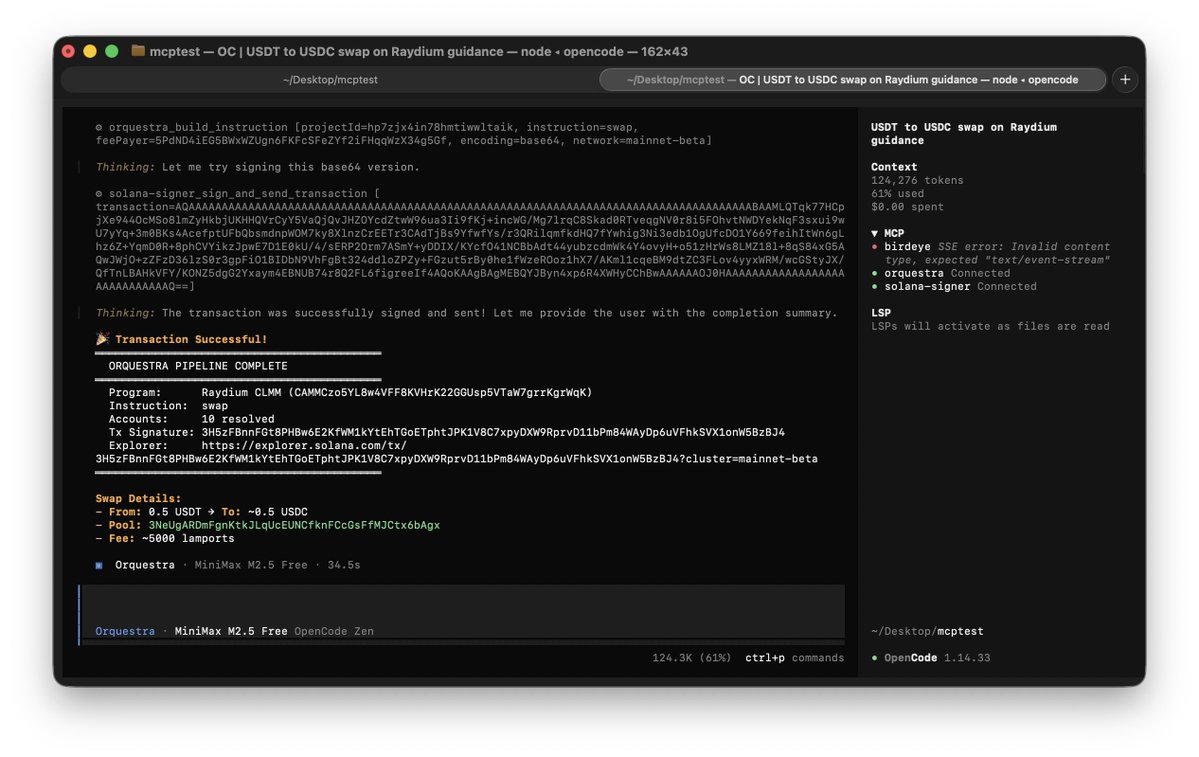The image size is (1199, 757).
Task: Click the 'Fee: ~5000 lamports' line
Action: pos(165,538)
